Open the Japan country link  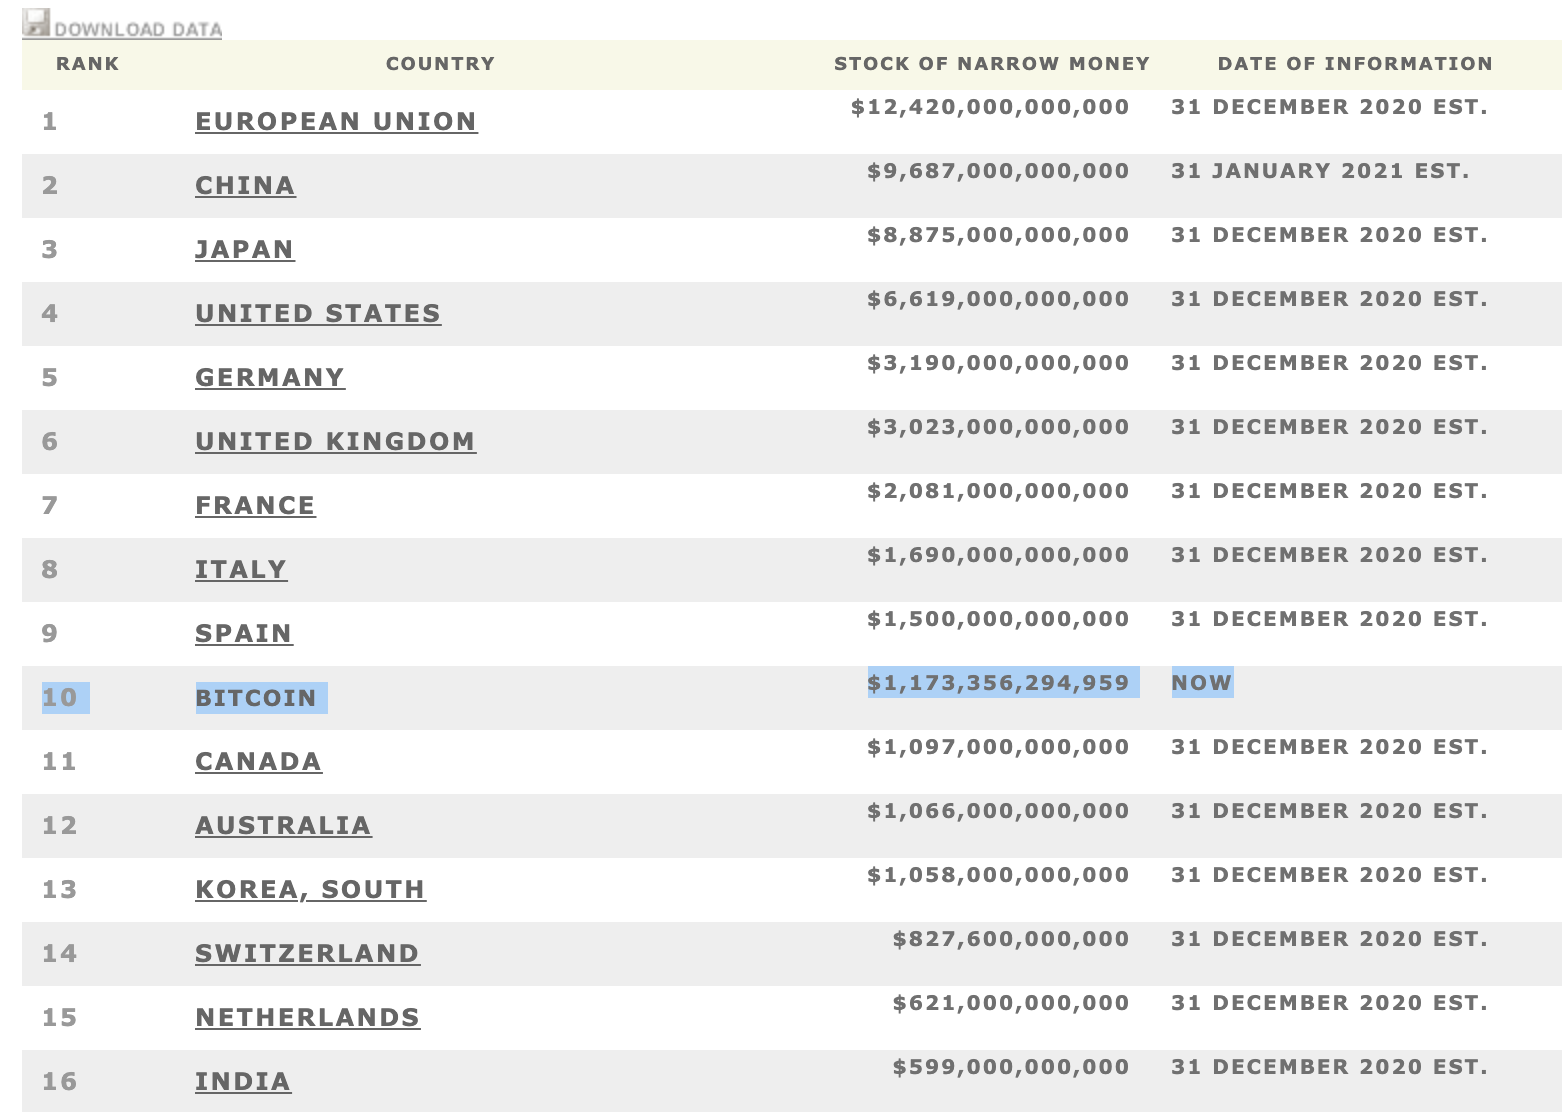tap(245, 249)
